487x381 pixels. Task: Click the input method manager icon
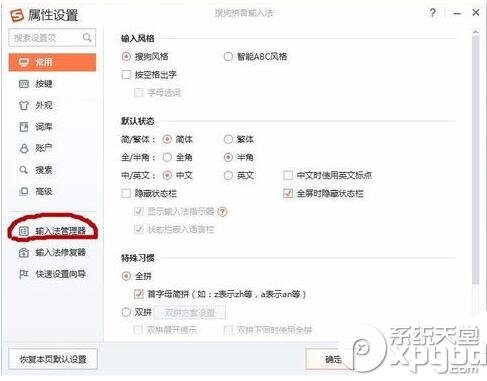pos(24,231)
